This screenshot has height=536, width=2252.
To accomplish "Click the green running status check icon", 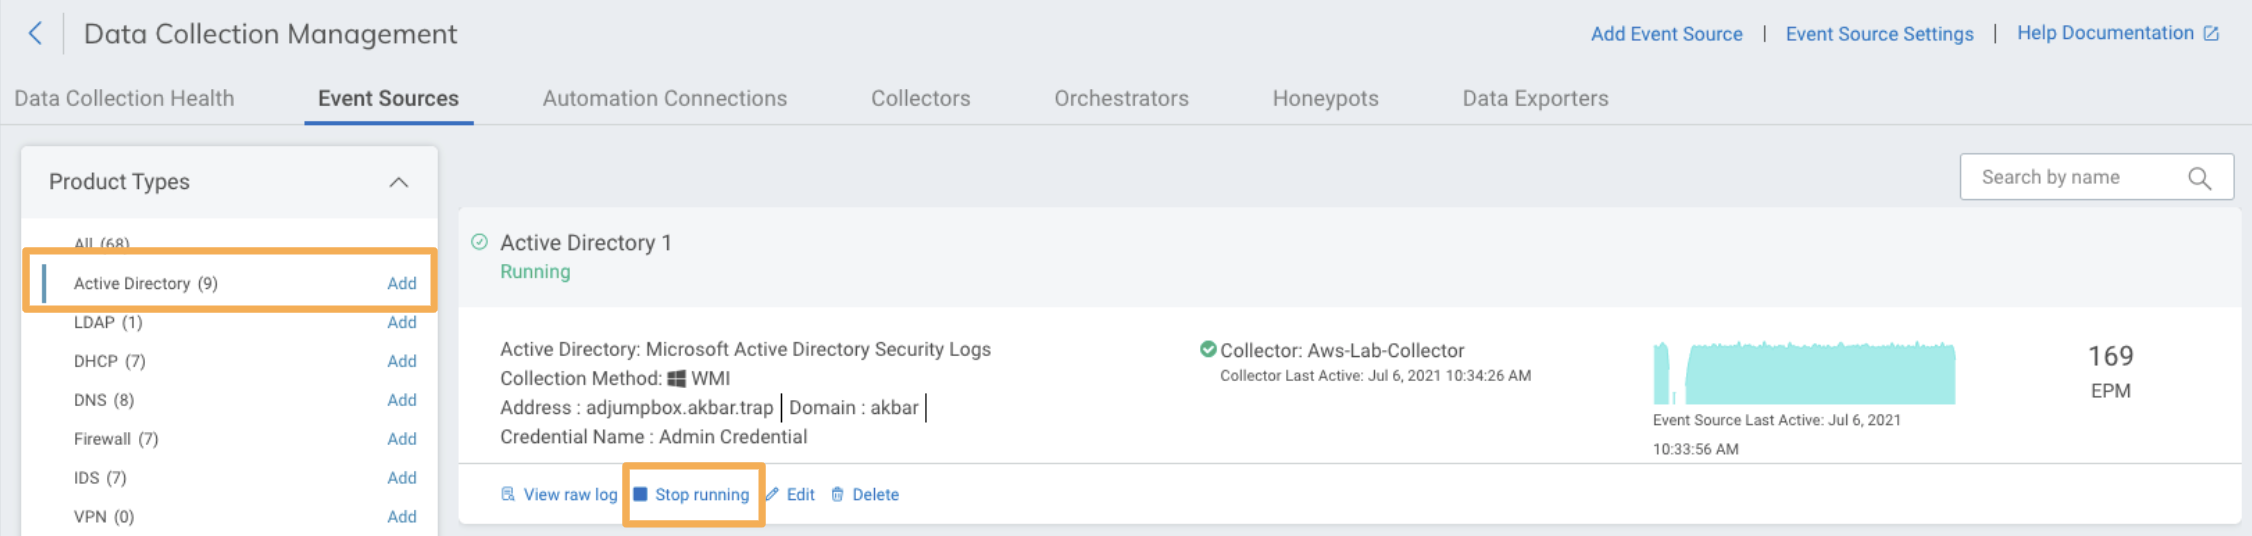I will tap(480, 242).
